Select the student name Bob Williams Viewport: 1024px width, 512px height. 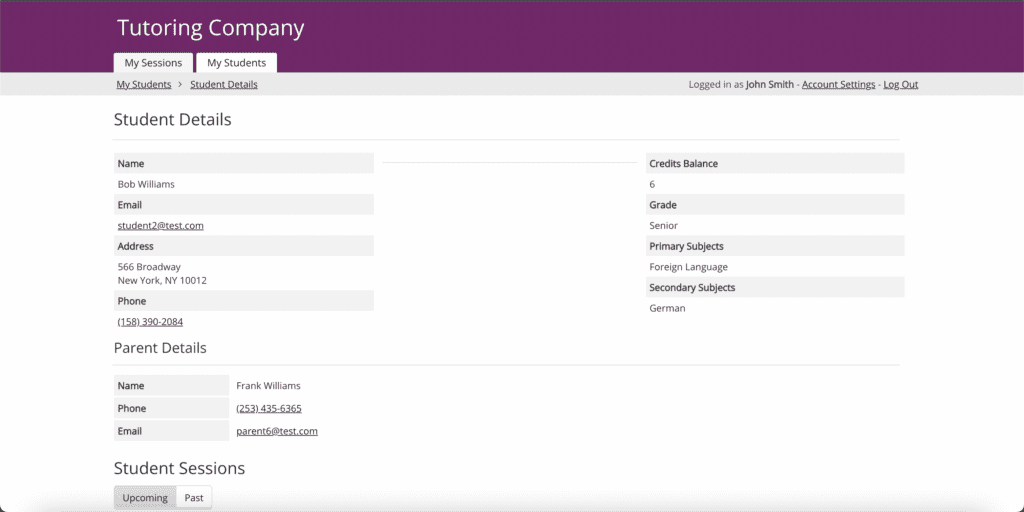pyautogui.click(x=146, y=185)
